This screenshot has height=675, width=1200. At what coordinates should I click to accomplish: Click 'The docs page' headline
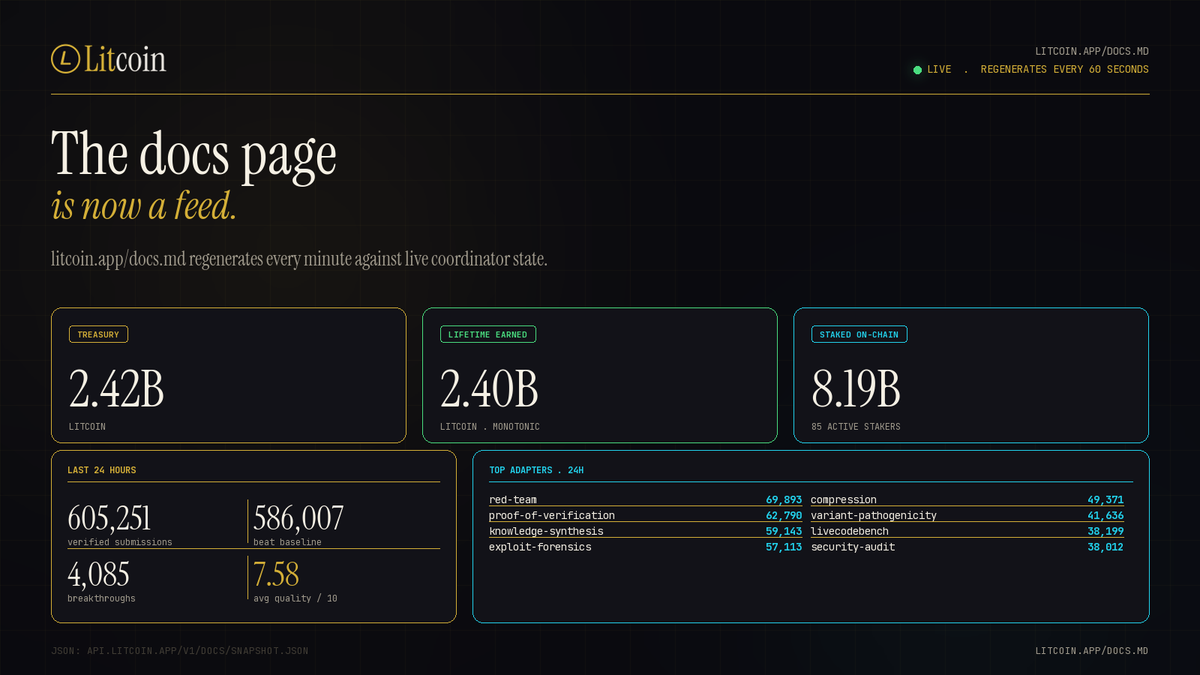(194, 155)
